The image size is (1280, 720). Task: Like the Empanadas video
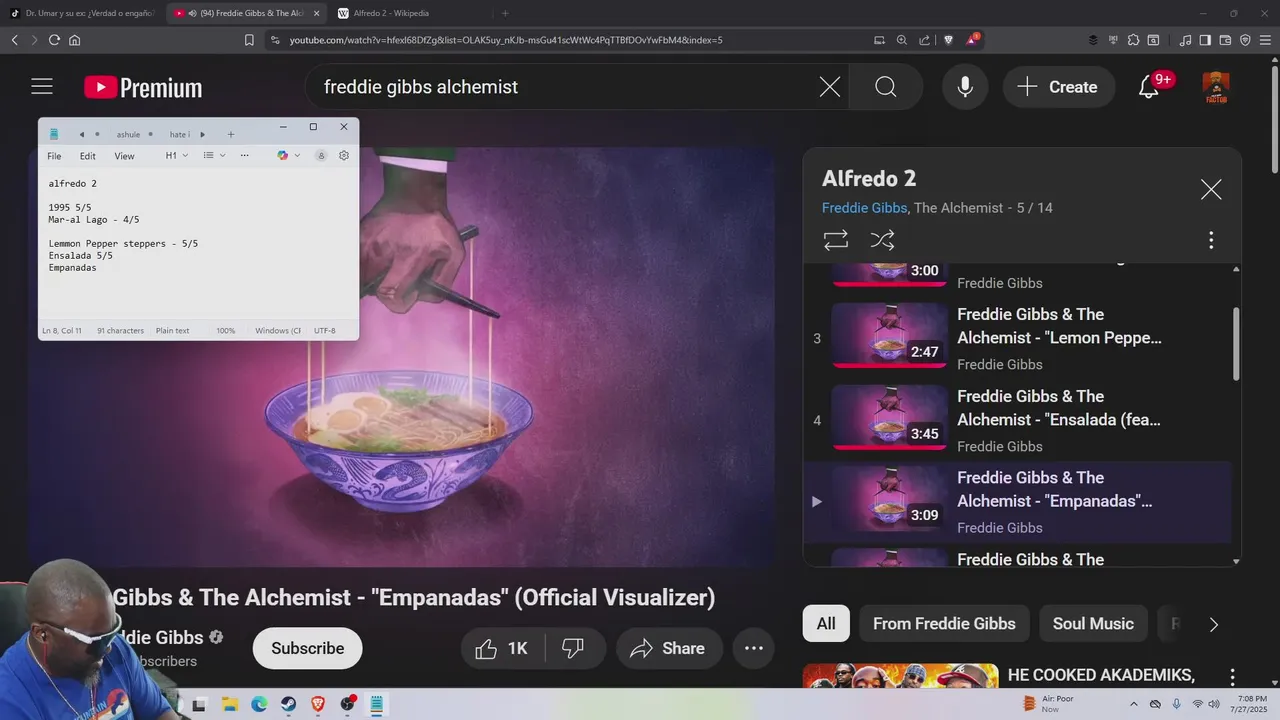(501, 648)
